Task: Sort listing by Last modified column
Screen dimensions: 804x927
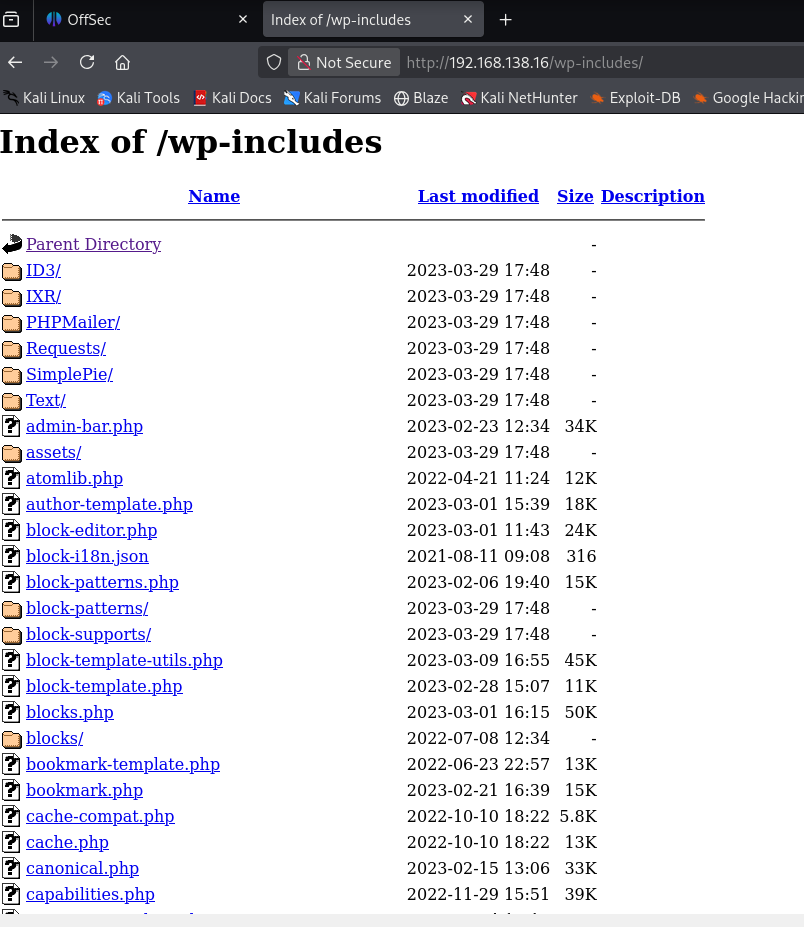Action: pos(478,196)
